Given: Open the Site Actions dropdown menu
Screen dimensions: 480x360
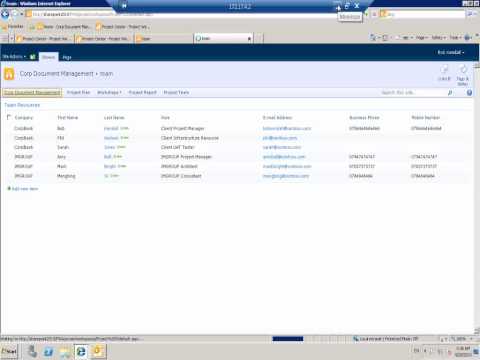Looking at the screenshot, I should pos(14,57).
